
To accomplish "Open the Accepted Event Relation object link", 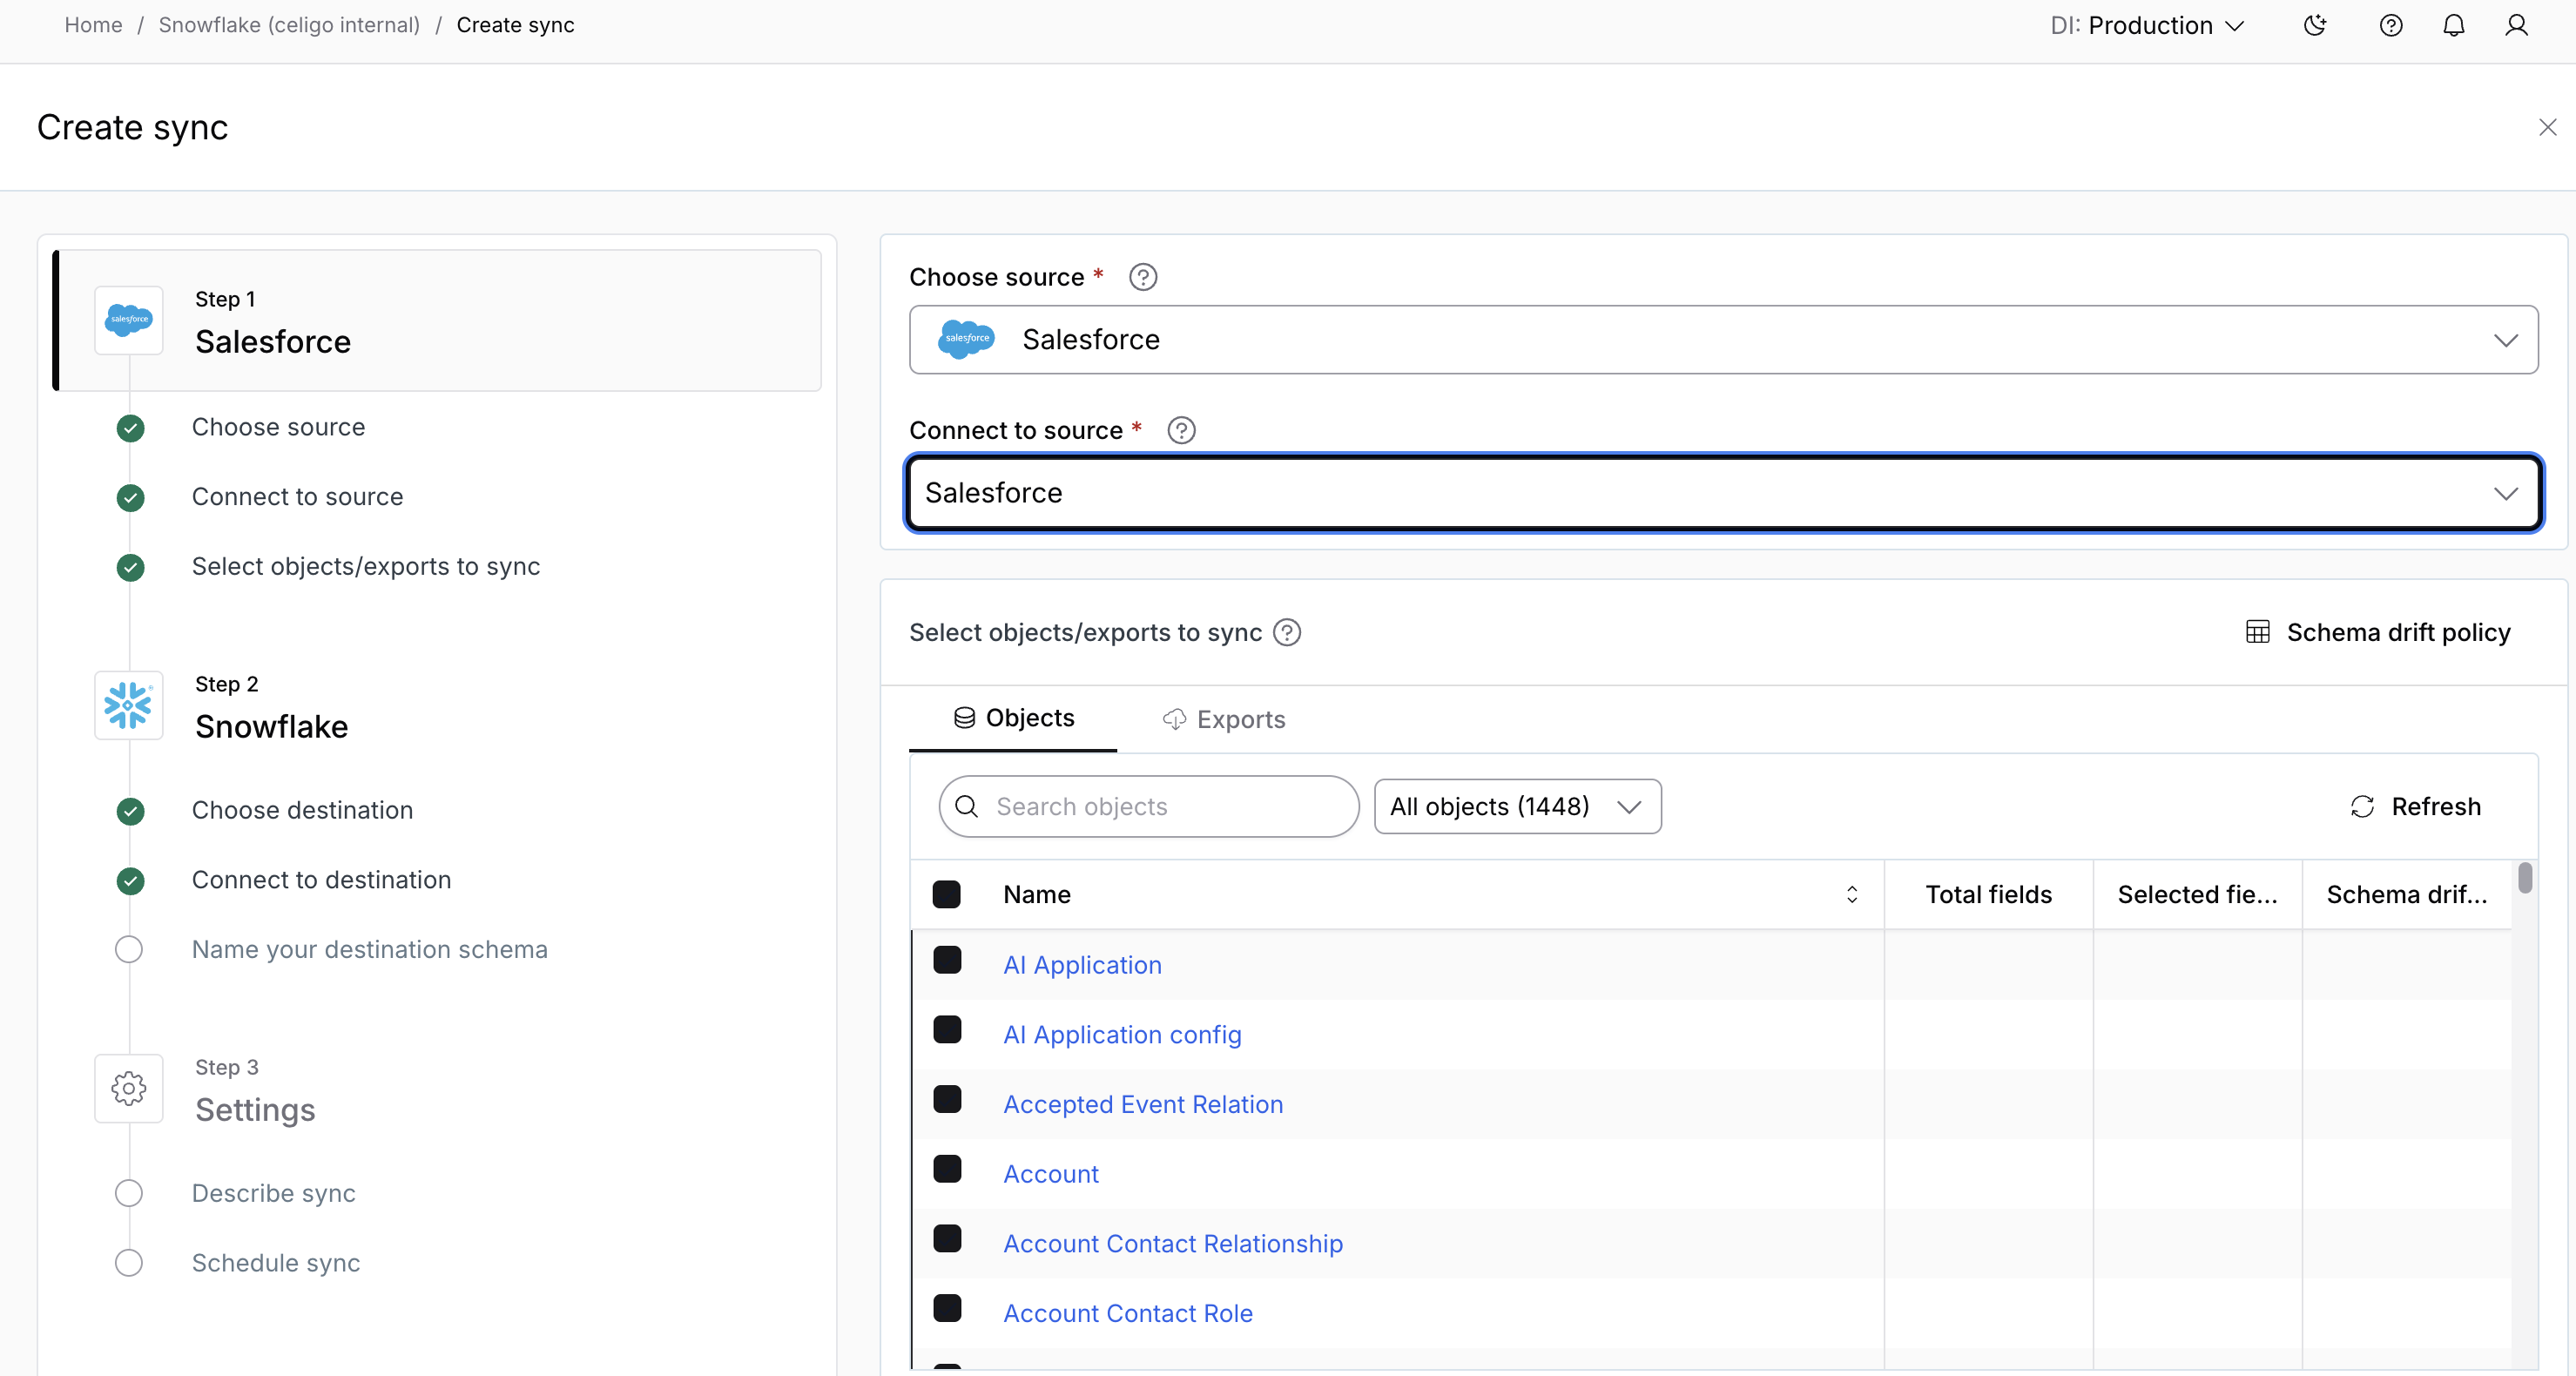I will pos(1143,1105).
